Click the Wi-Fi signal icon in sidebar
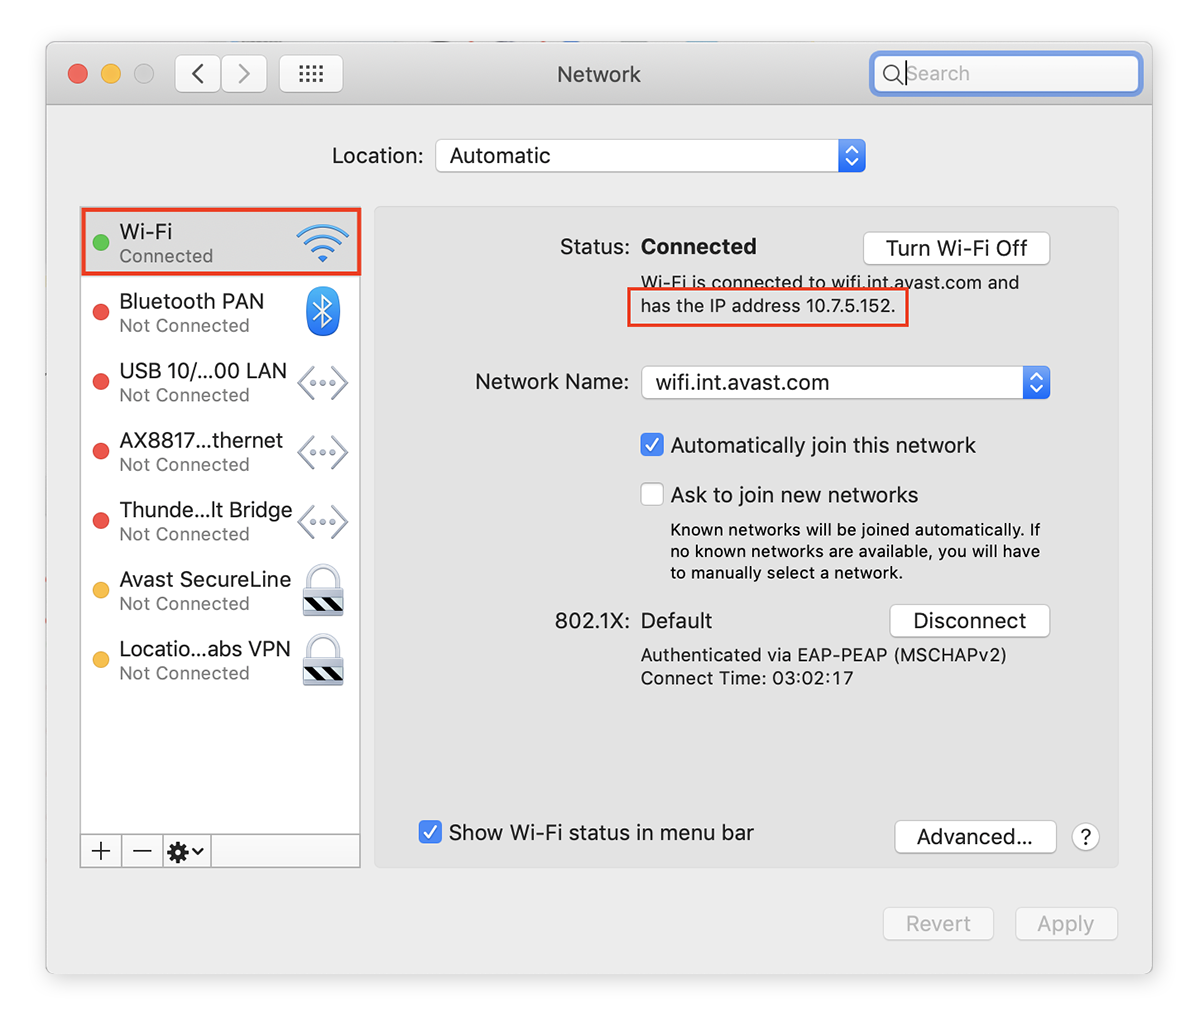Image resolution: width=1200 pixels, height=1018 pixels. (x=322, y=243)
